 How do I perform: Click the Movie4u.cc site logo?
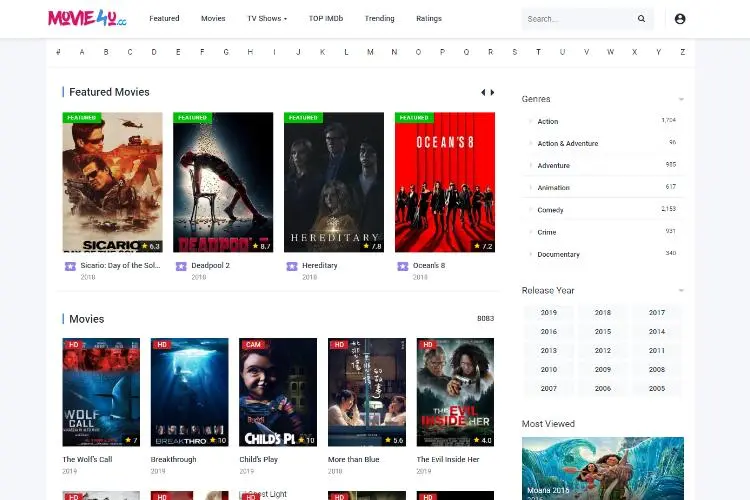[87, 18]
